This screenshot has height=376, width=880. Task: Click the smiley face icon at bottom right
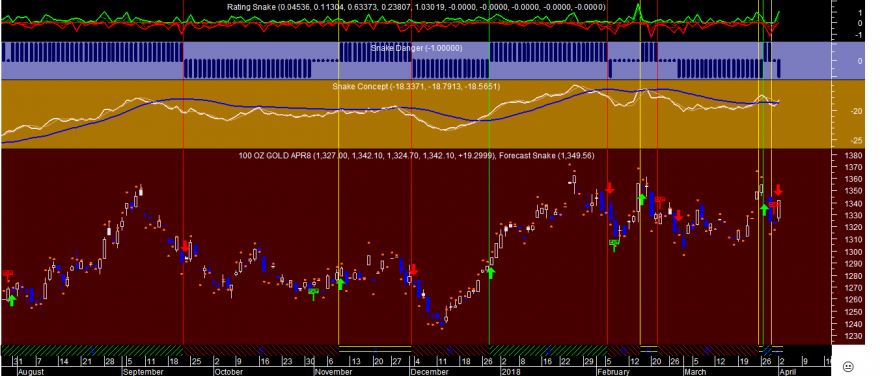pos(848,365)
